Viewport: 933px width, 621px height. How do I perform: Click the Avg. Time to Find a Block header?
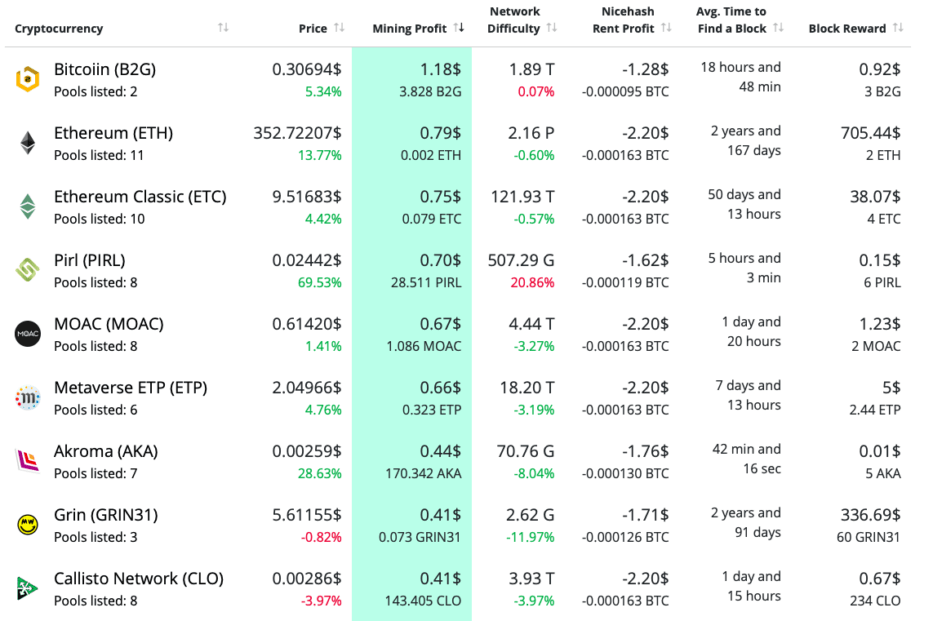[731, 20]
